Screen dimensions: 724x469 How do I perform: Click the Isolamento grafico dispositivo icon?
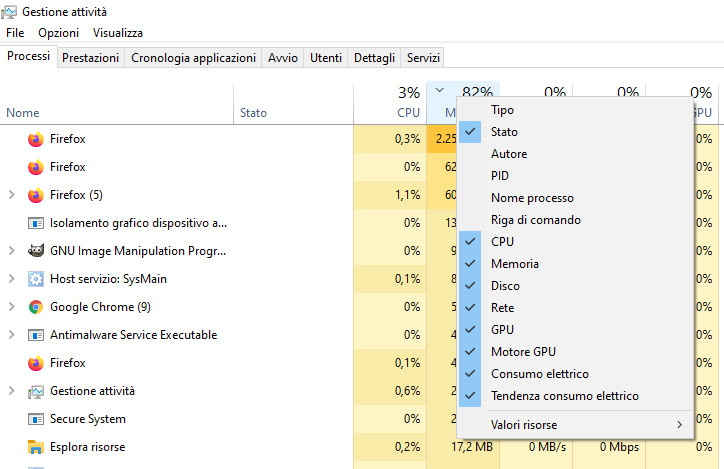(36, 223)
